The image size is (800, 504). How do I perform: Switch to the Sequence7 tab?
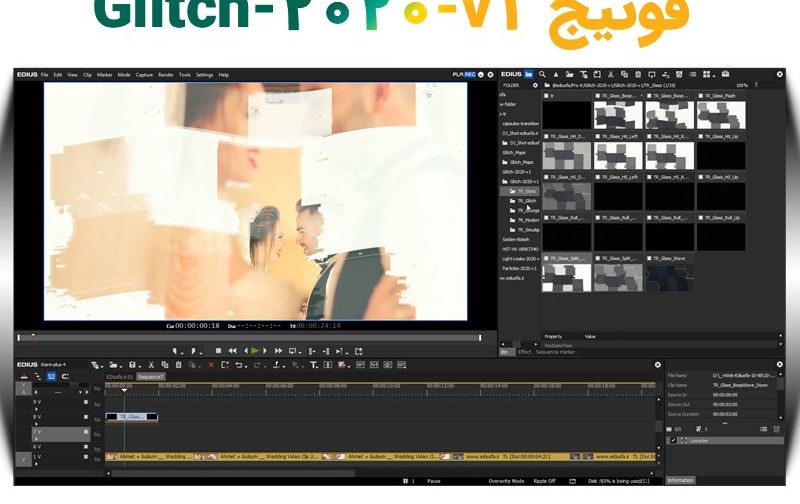151,377
